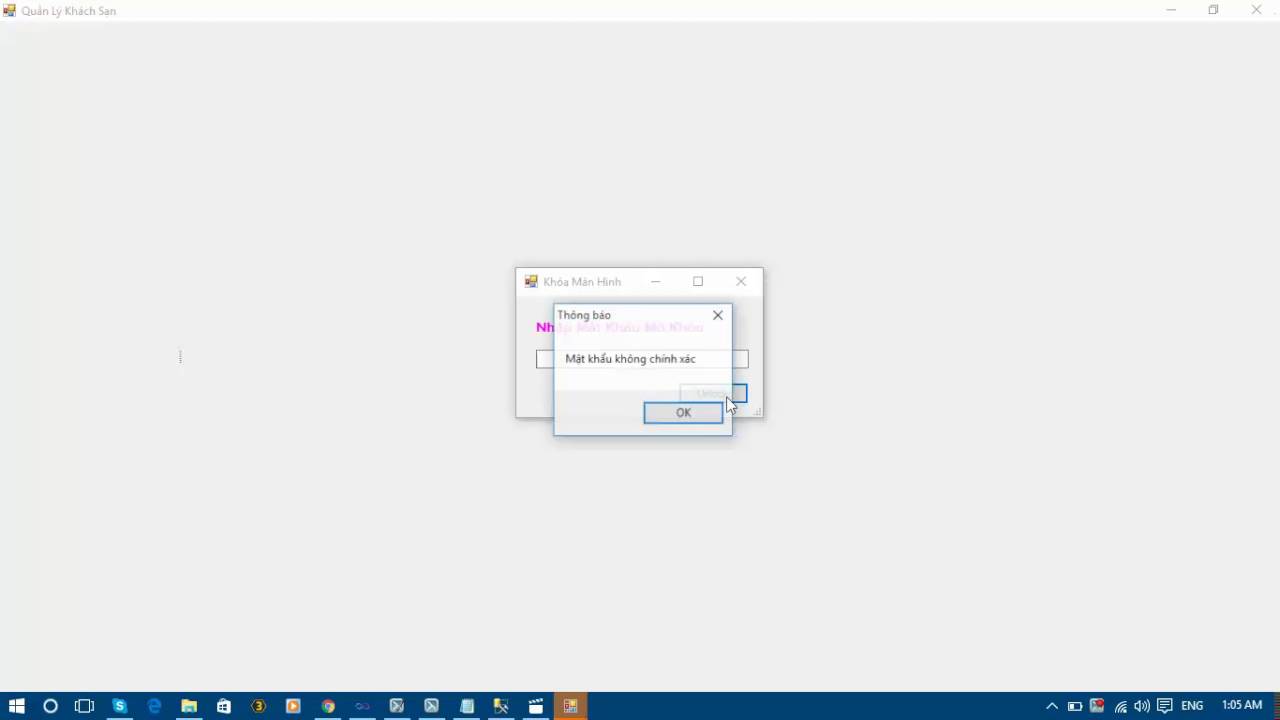
Task: Click the 'Mật khẩu không chính xác' message text
Action: pyautogui.click(x=630, y=359)
